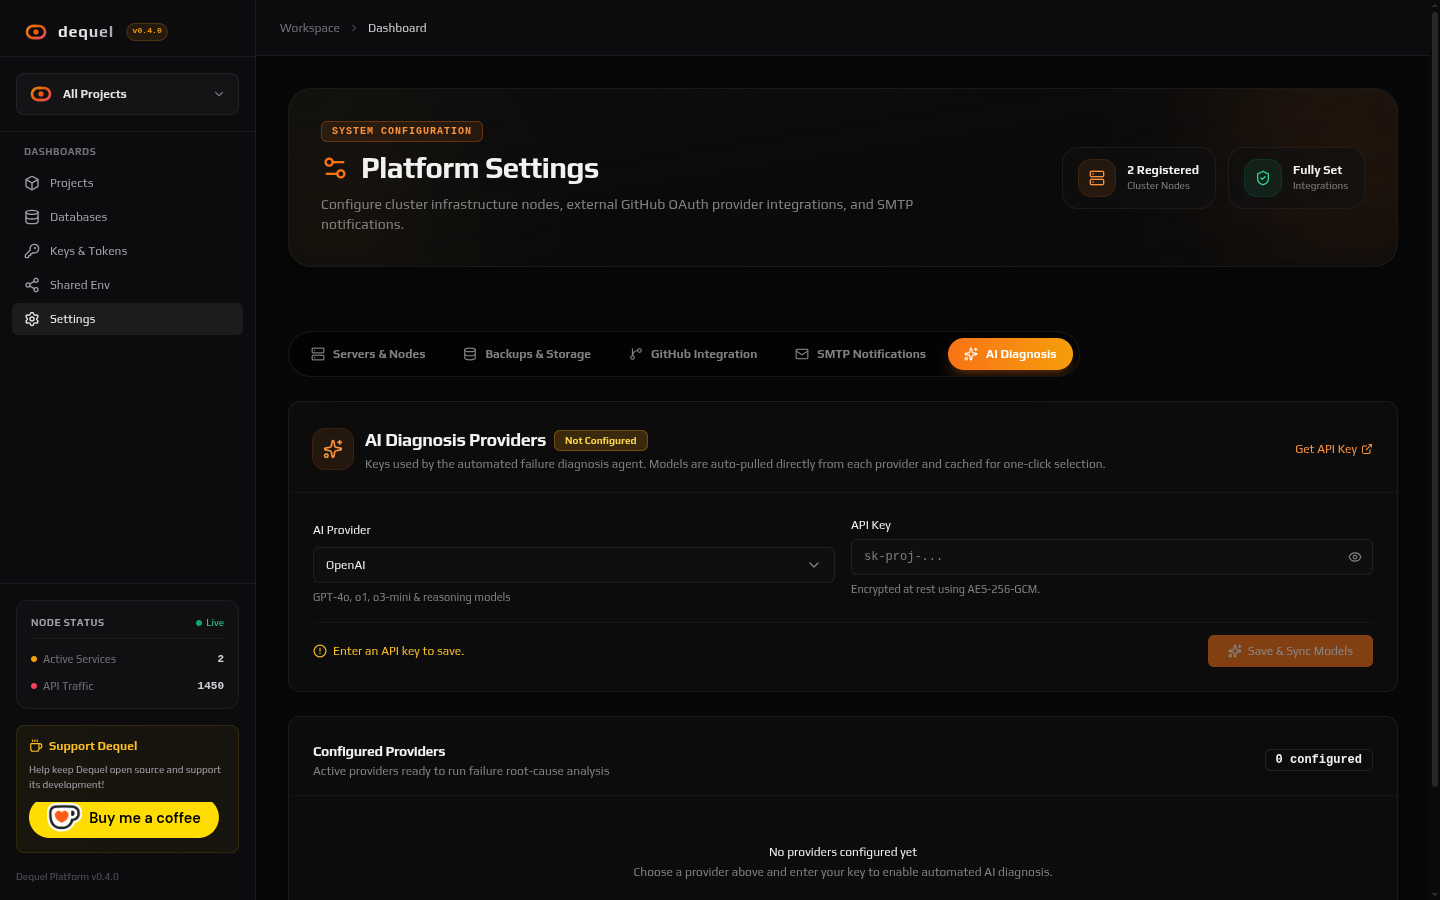Click Save & Sync Models button
1440x900 pixels.
tap(1290, 651)
